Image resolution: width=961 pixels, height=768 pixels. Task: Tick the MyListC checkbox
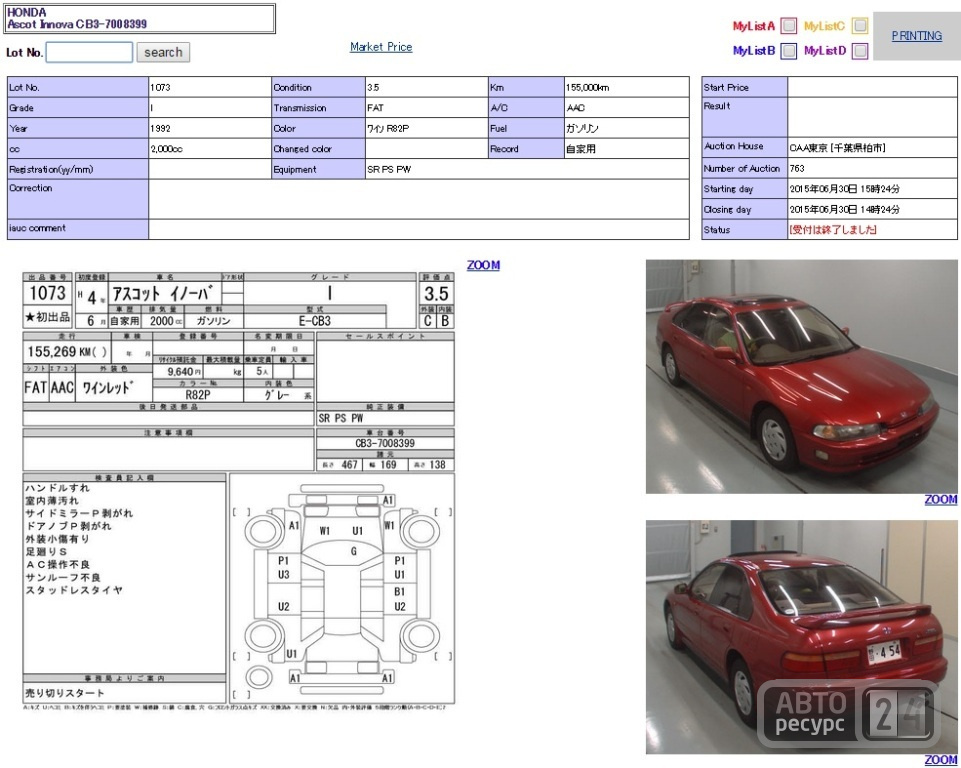(860, 26)
